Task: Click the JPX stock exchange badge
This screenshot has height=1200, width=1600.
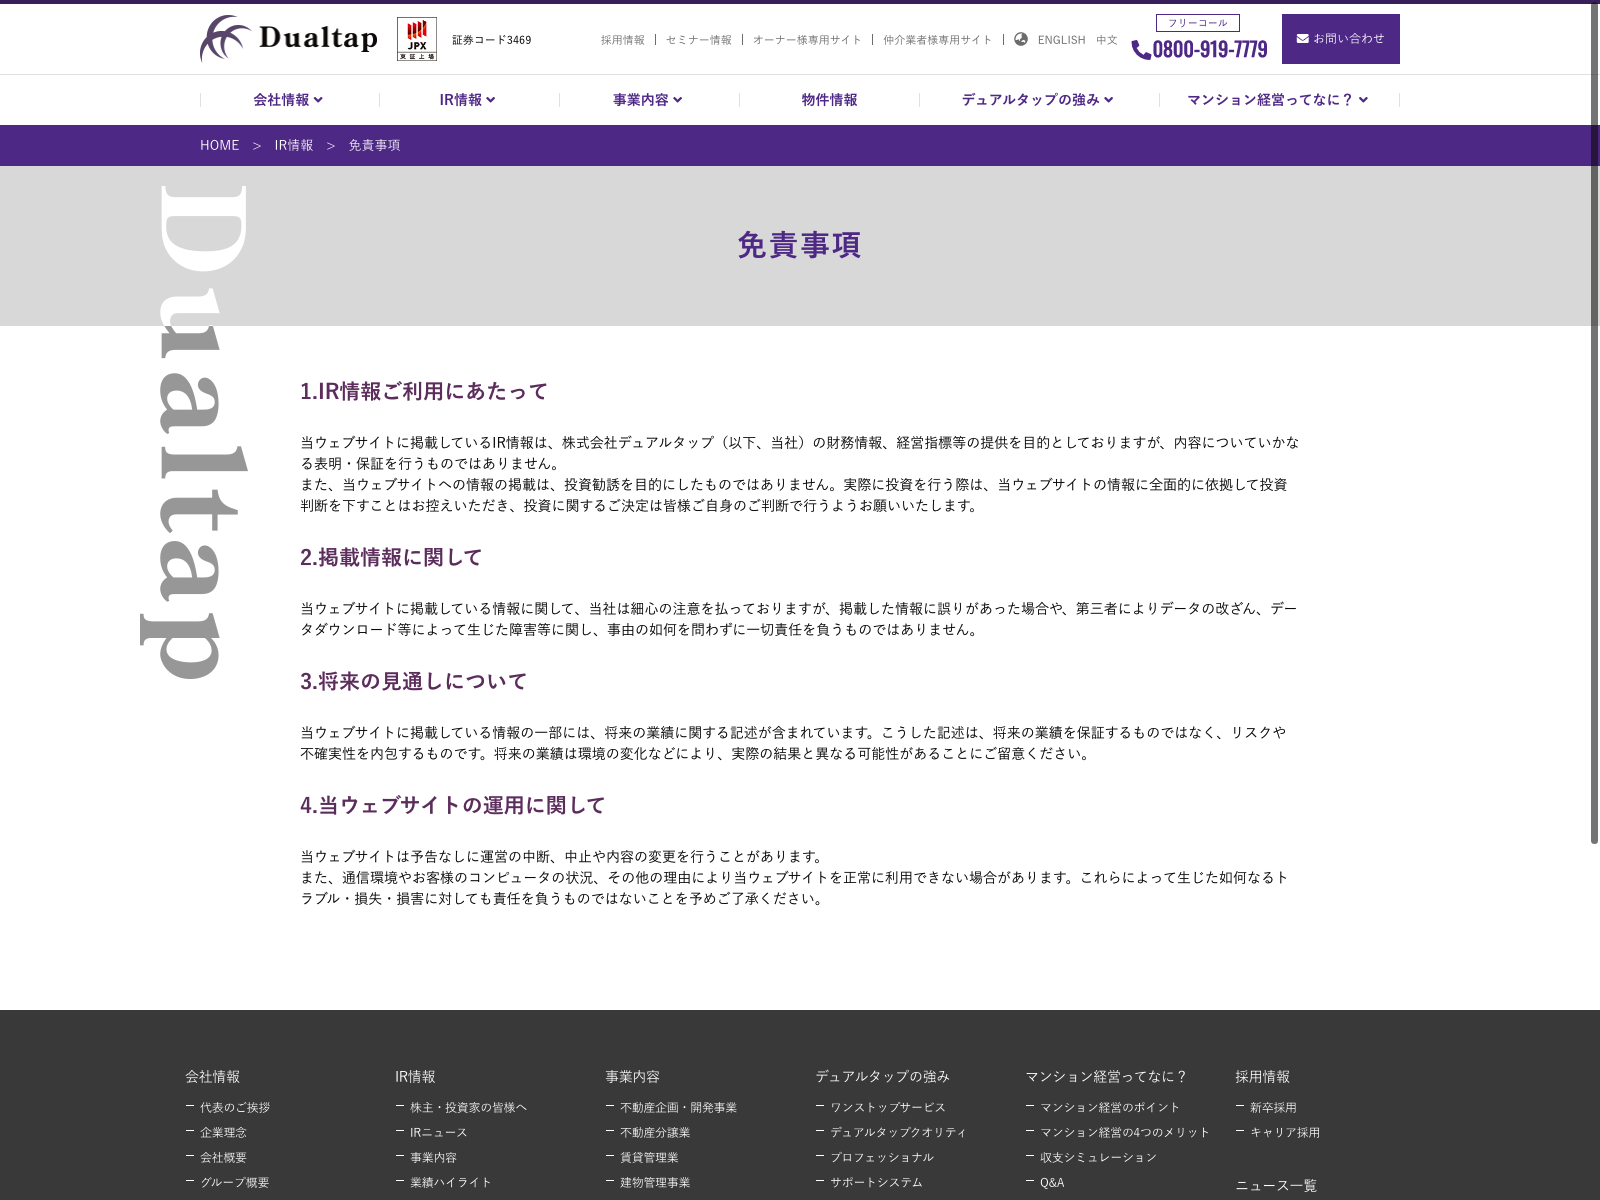Action: (417, 40)
